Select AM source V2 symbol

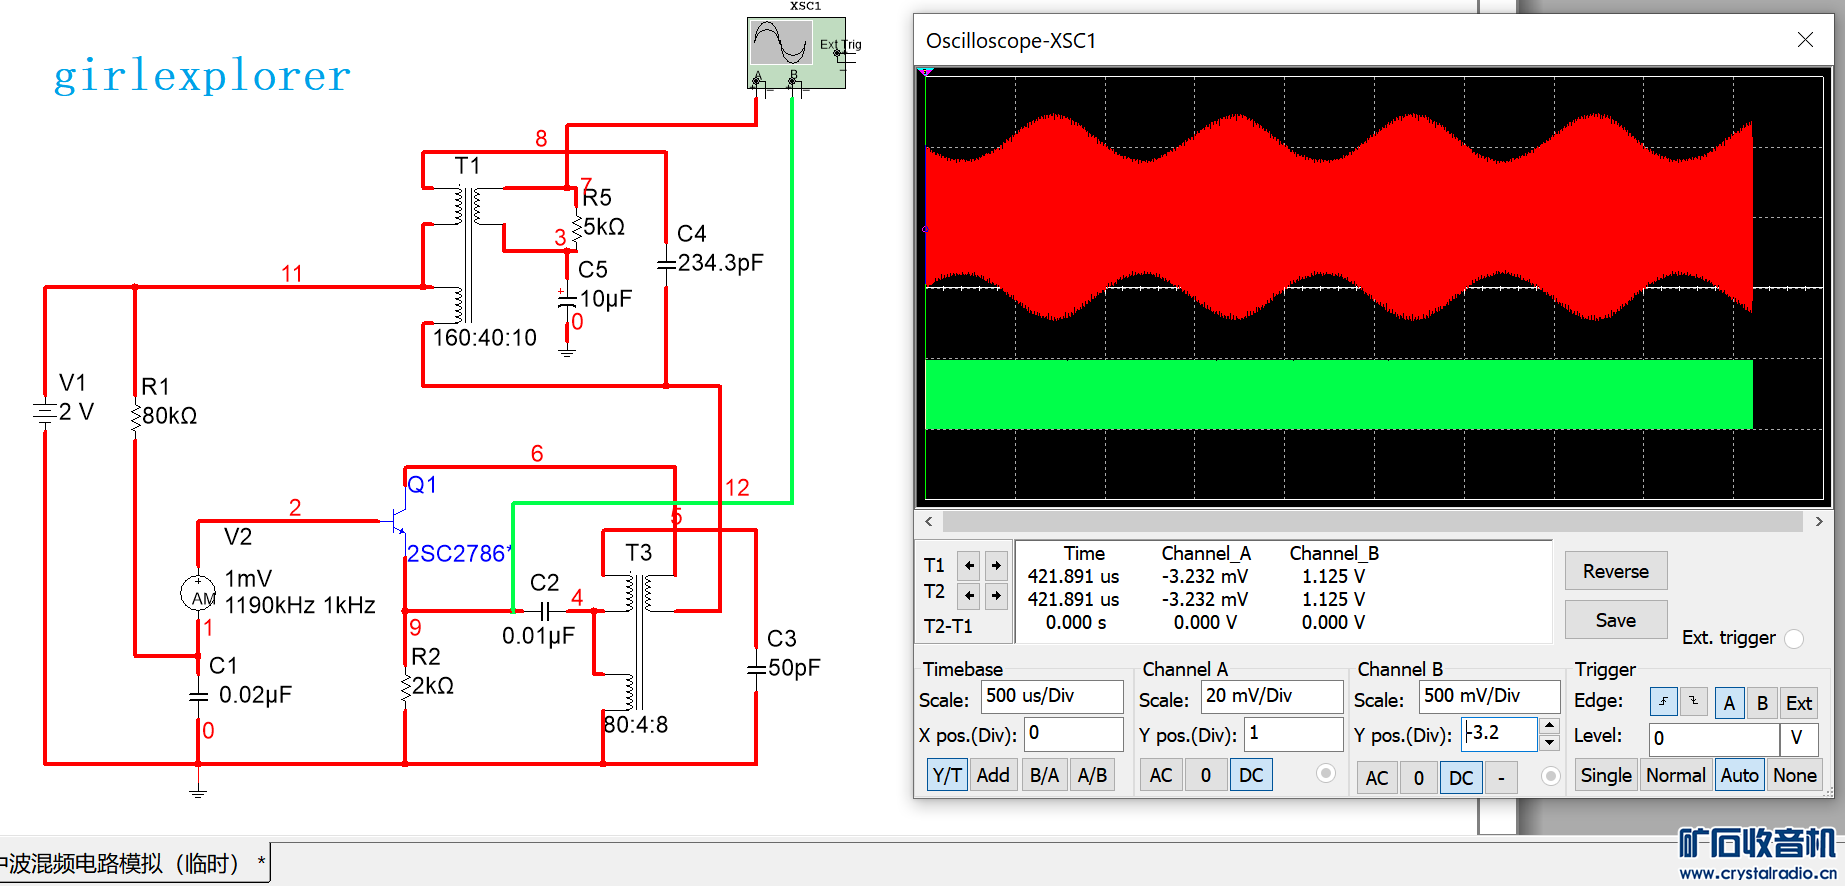click(x=198, y=594)
